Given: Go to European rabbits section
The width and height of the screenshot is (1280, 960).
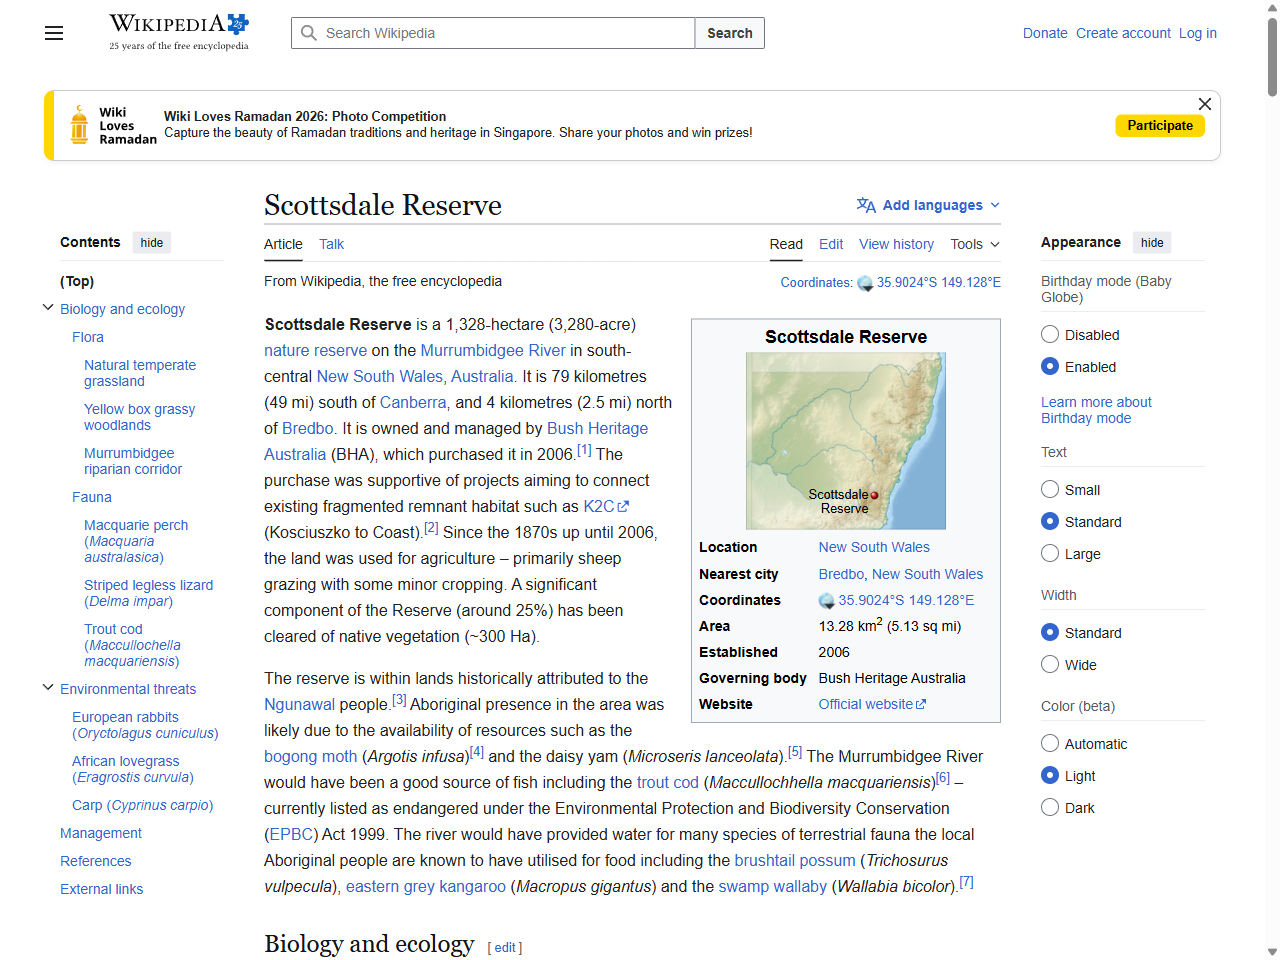Looking at the screenshot, I should coord(145,725).
